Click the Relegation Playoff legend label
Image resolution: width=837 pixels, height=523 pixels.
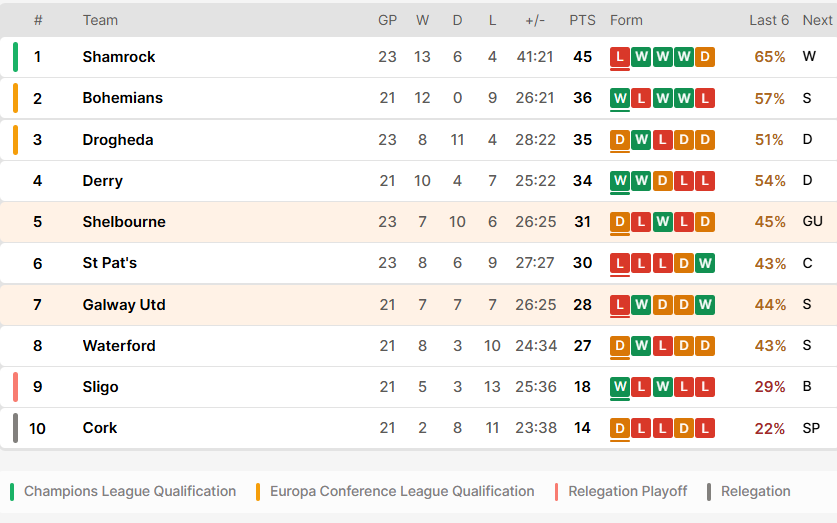click(x=627, y=492)
